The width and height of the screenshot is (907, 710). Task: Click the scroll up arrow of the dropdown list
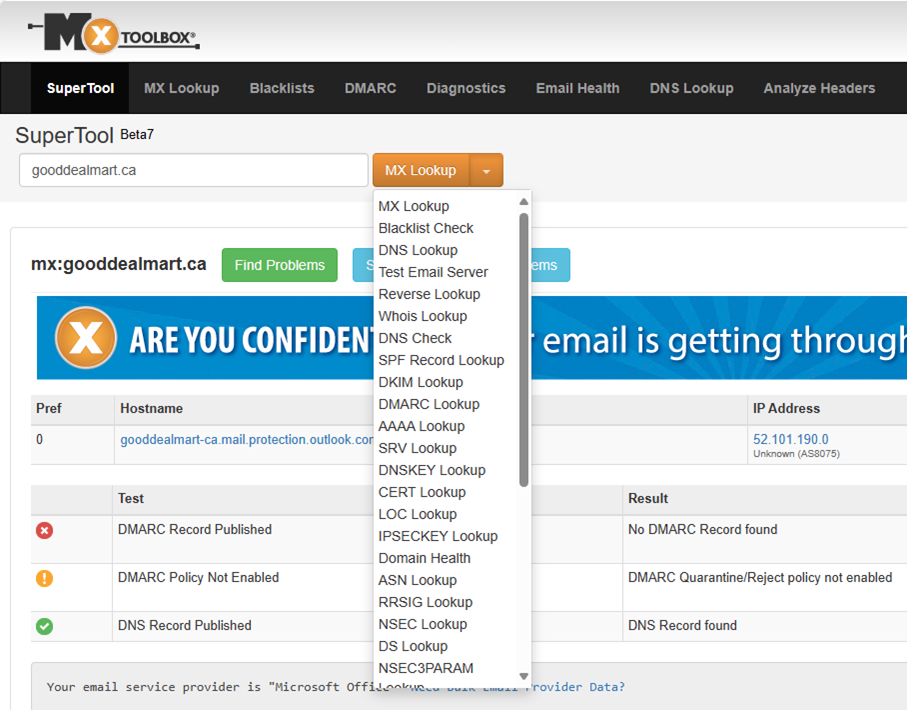click(x=523, y=202)
